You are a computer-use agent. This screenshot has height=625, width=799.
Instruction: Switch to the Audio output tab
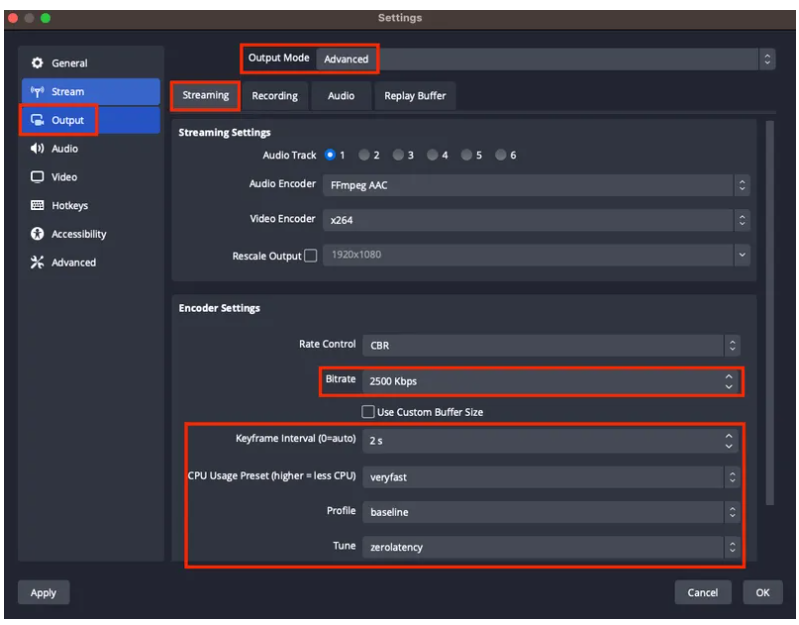tap(341, 96)
